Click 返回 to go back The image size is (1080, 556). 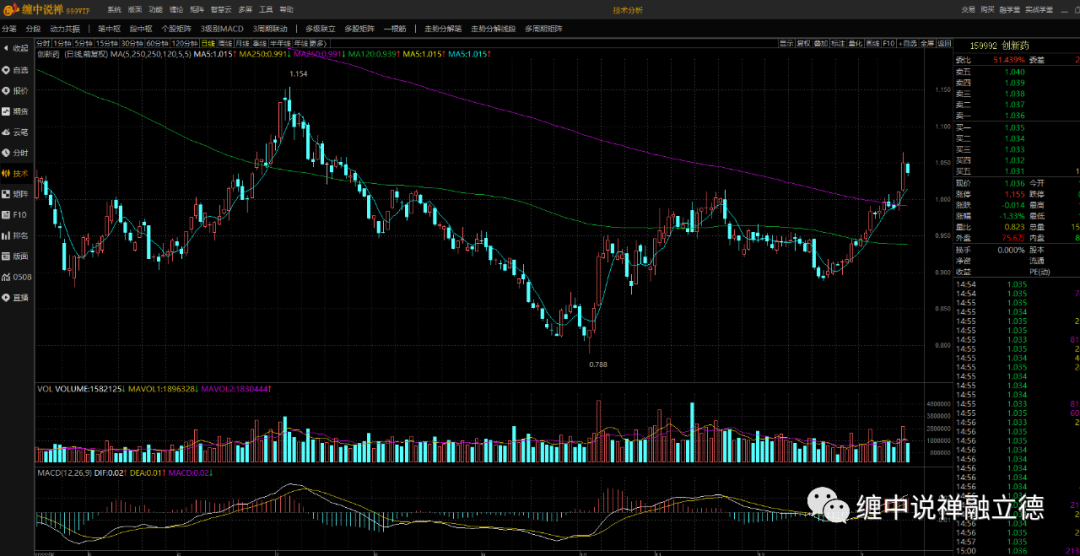click(x=944, y=43)
